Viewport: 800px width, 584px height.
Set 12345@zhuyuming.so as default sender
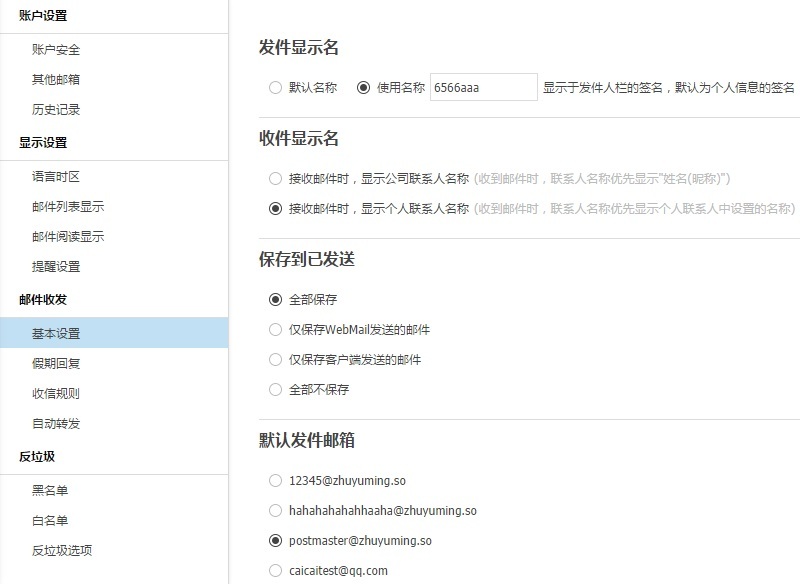275,481
